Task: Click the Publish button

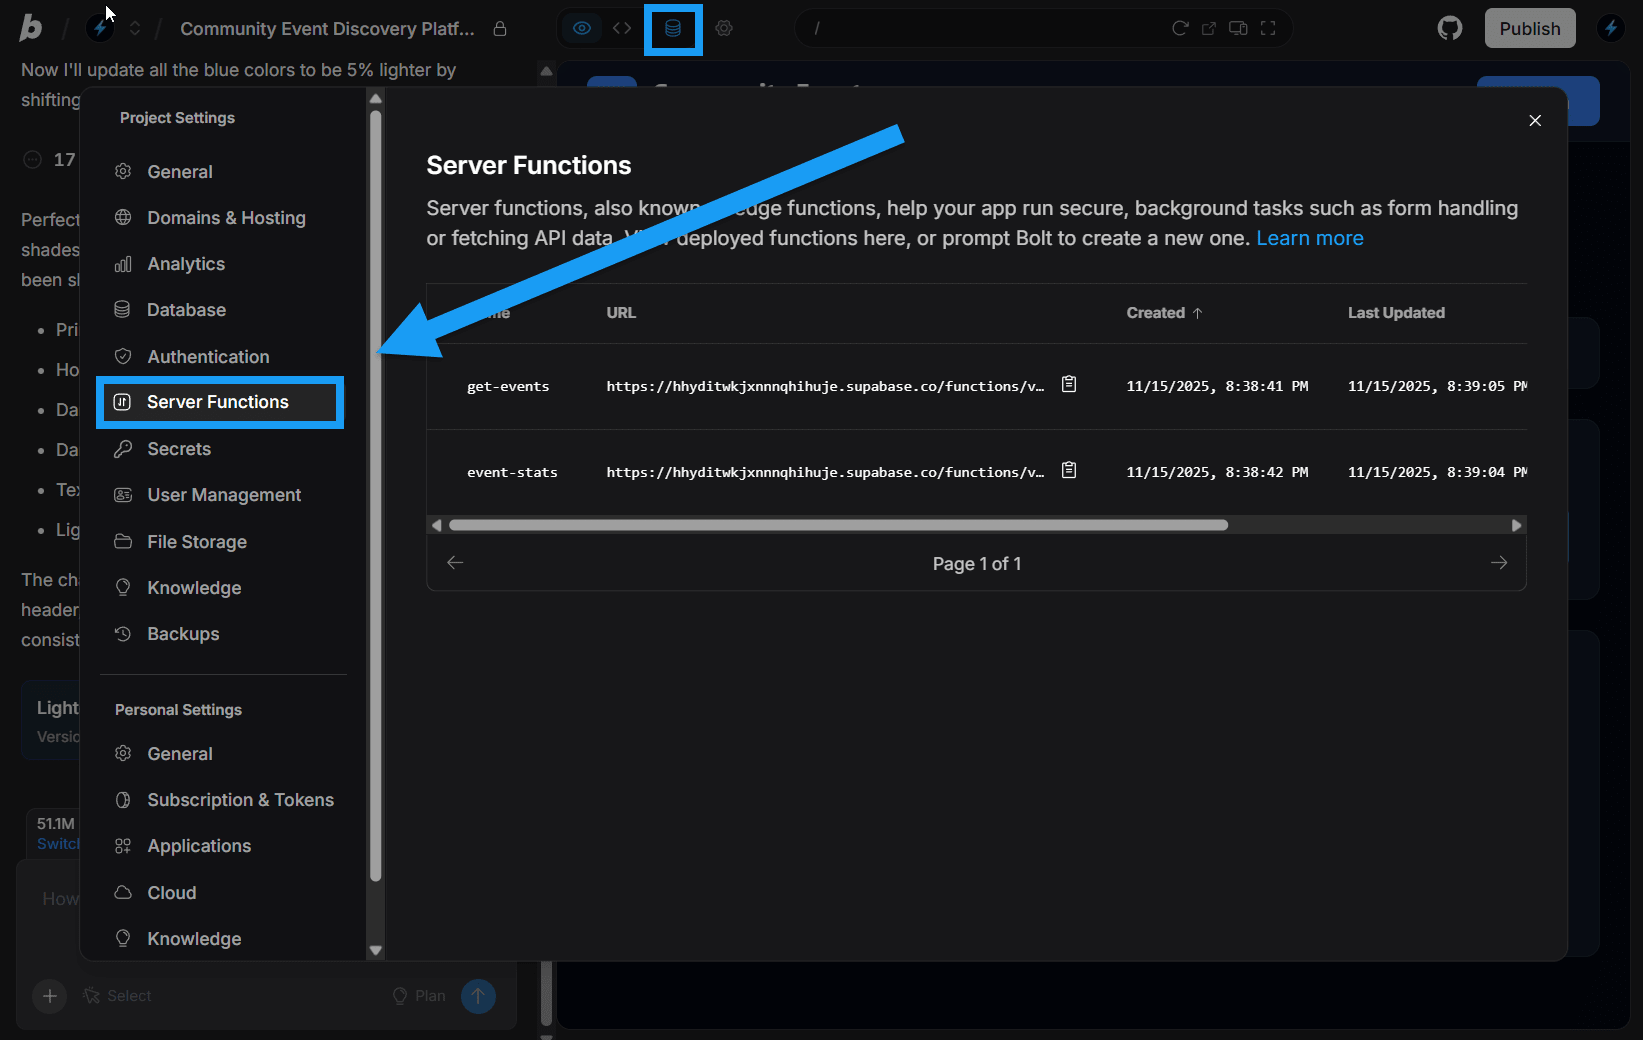Action: click(1529, 28)
